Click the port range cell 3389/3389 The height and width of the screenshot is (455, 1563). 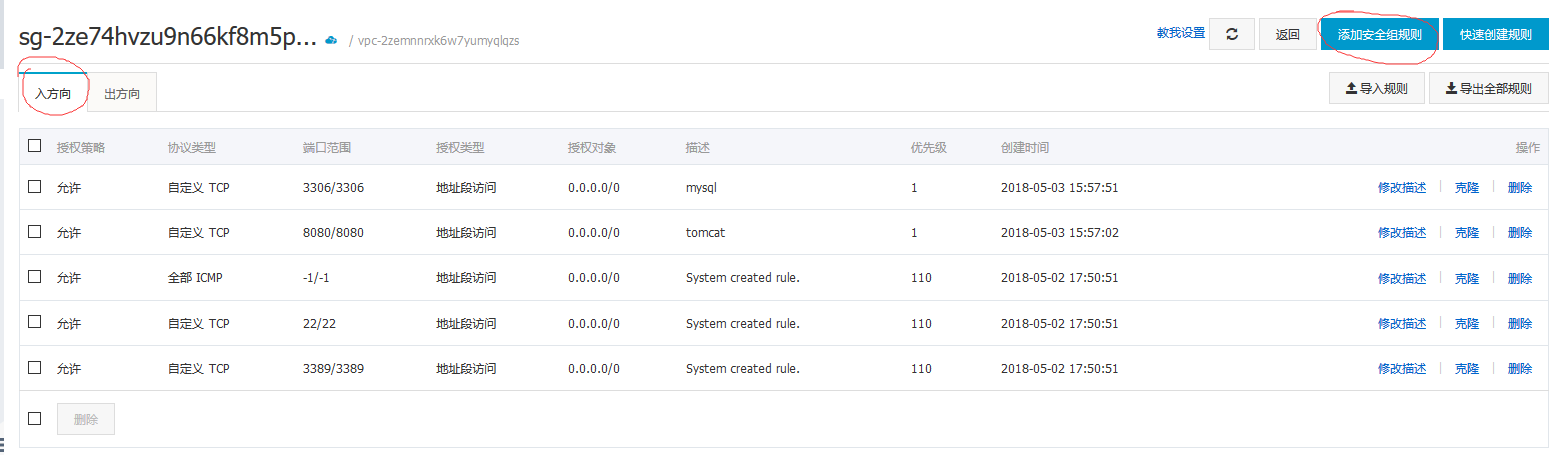click(333, 368)
